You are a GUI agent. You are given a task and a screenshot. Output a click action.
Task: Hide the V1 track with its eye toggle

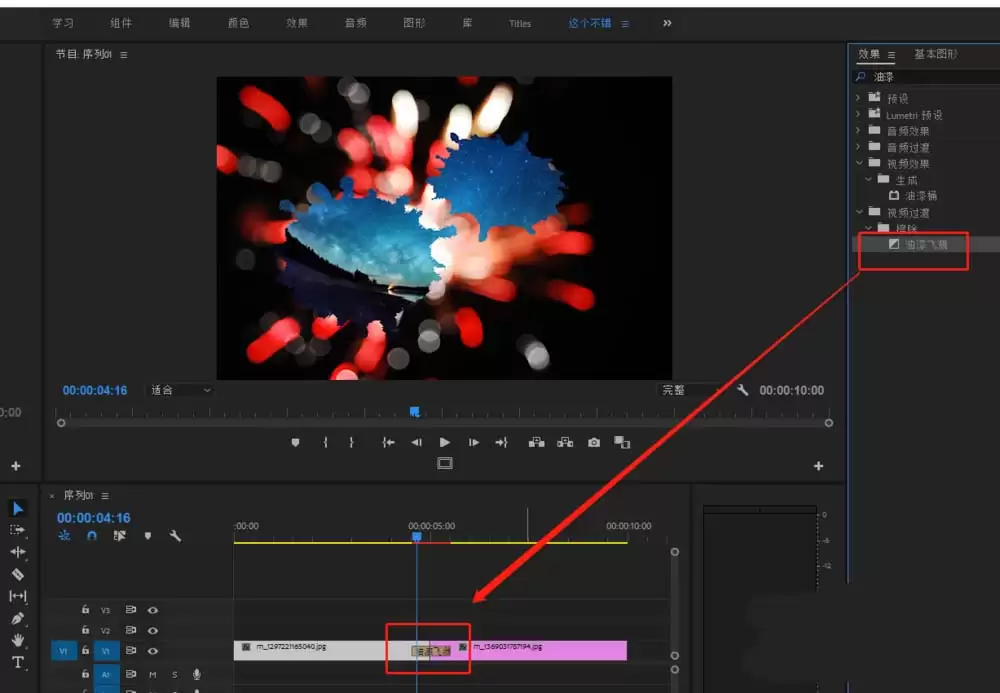(153, 651)
